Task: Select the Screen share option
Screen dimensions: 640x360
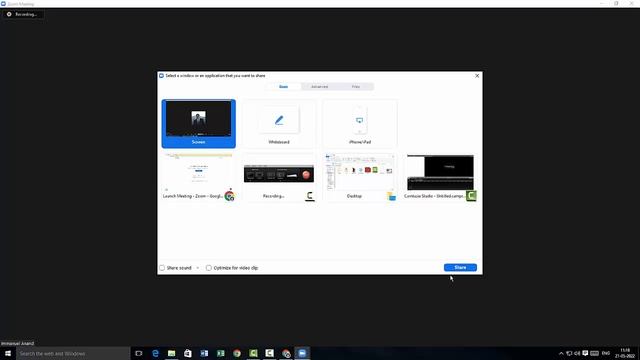Action: (x=198, y=124)
